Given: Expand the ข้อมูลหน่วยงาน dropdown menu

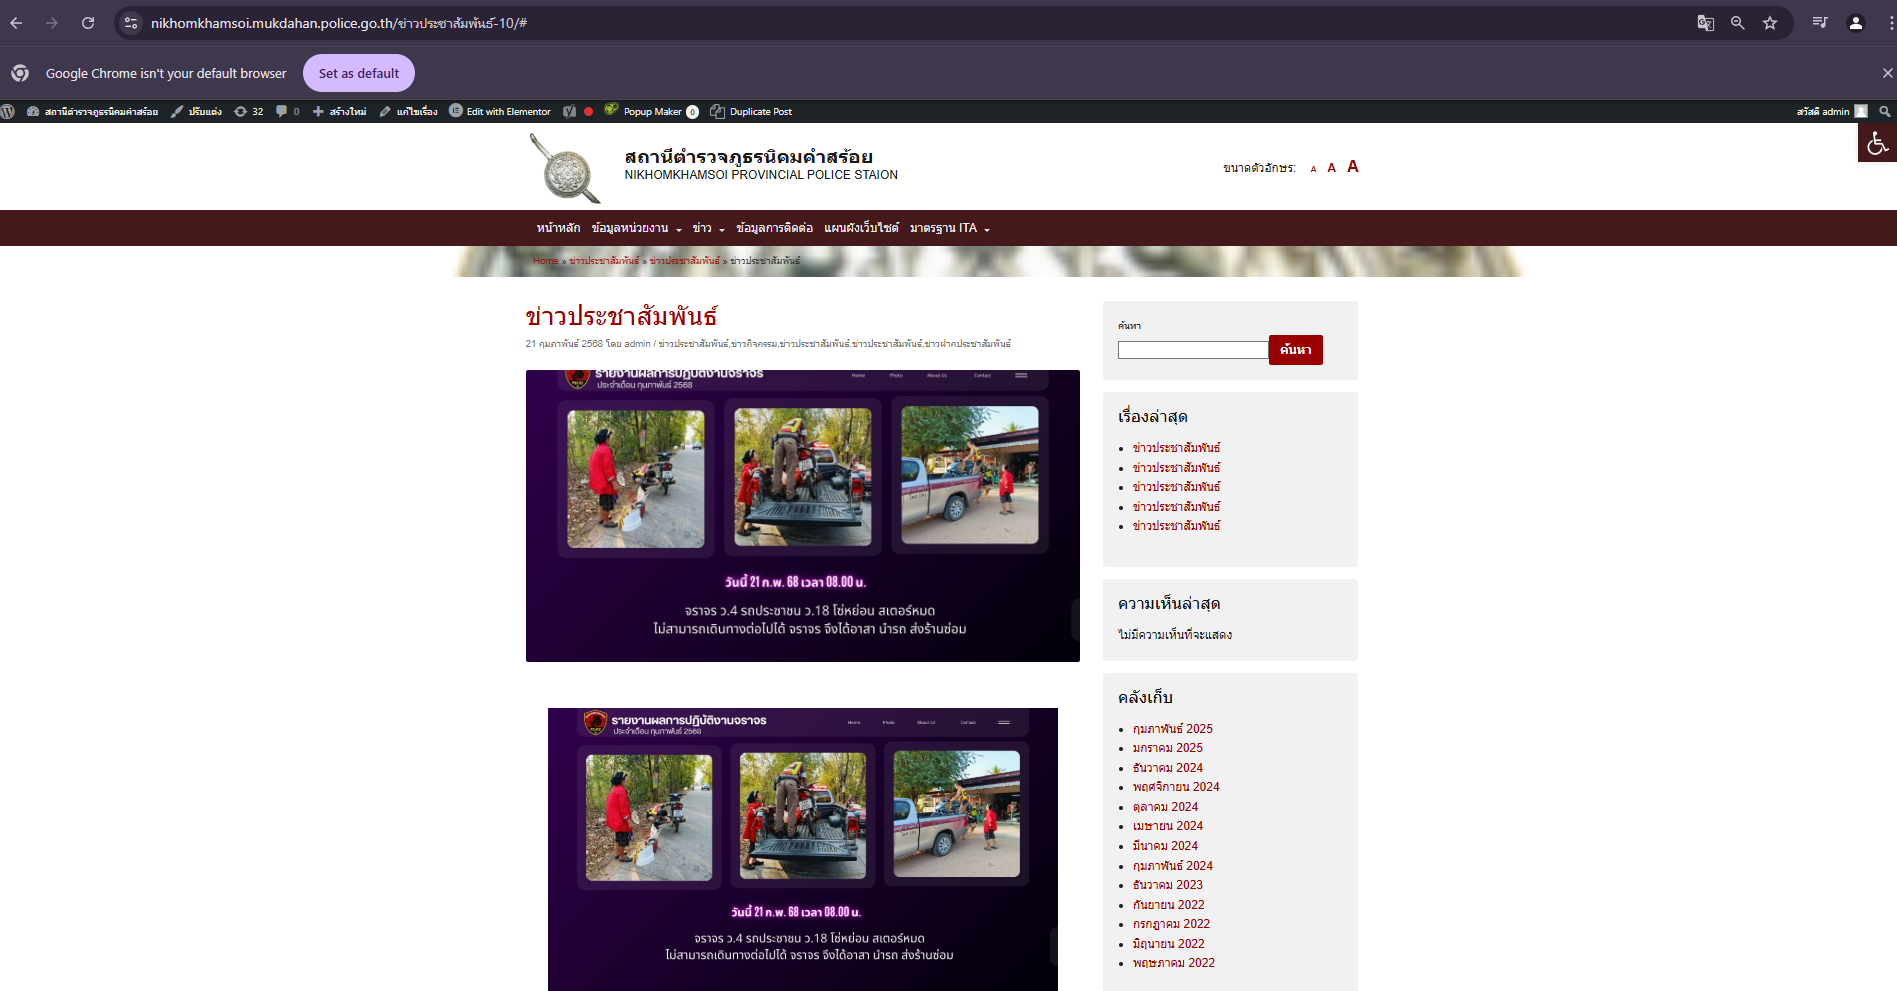Looking at the screenshot, I should 636,228.
